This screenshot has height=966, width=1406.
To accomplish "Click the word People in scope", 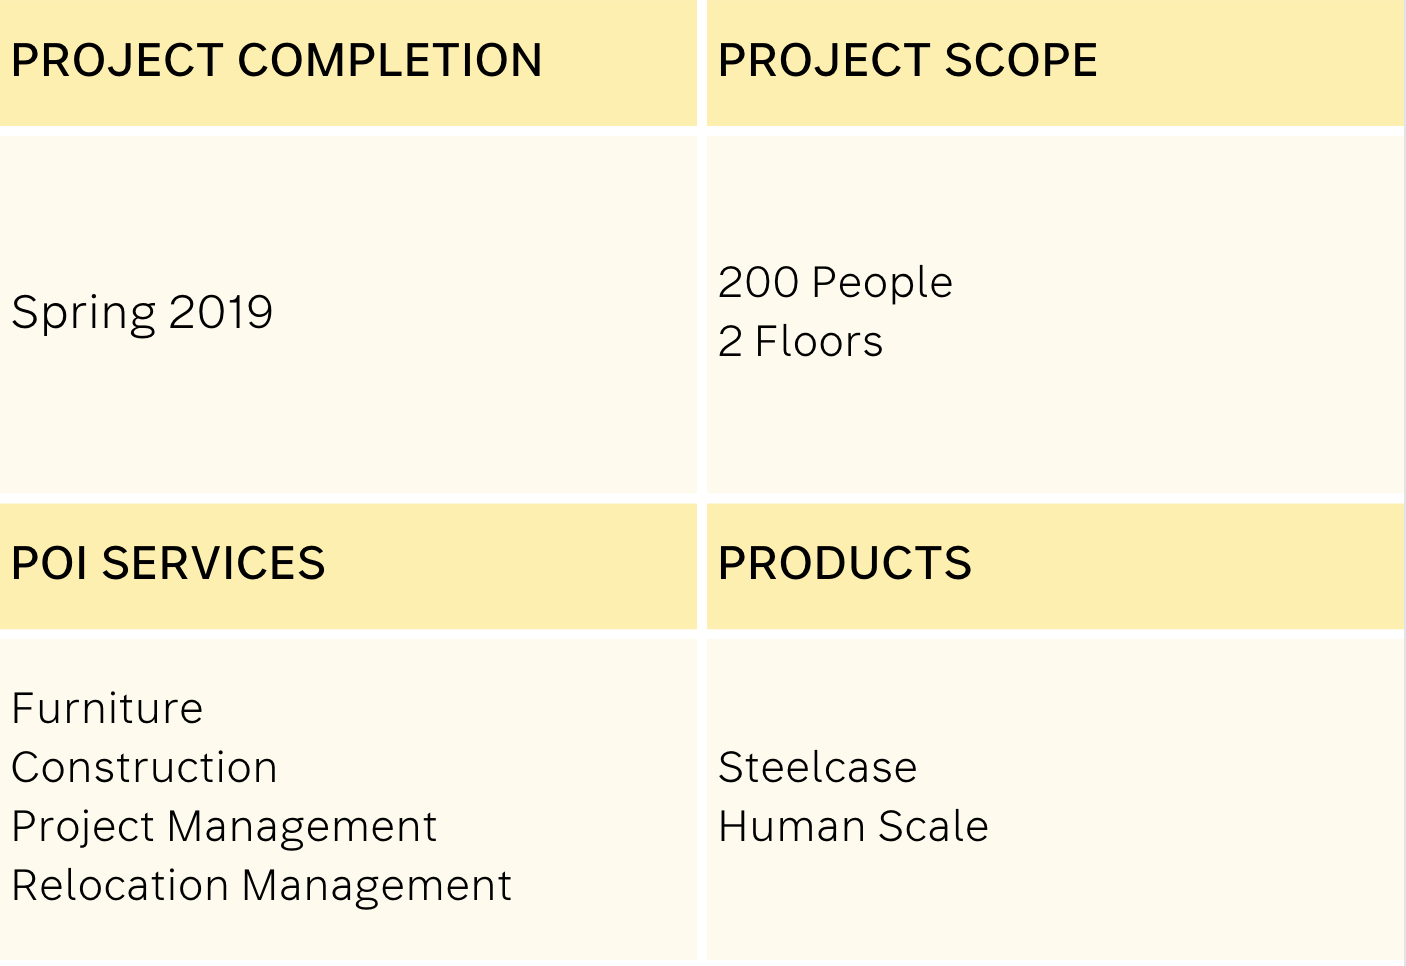I will pyautogui.click(x=883, y=283).
